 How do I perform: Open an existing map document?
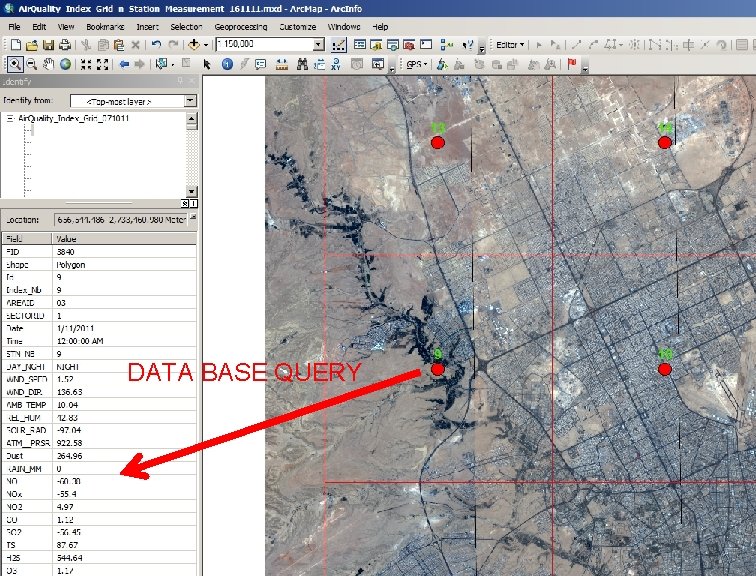[32, 45]
